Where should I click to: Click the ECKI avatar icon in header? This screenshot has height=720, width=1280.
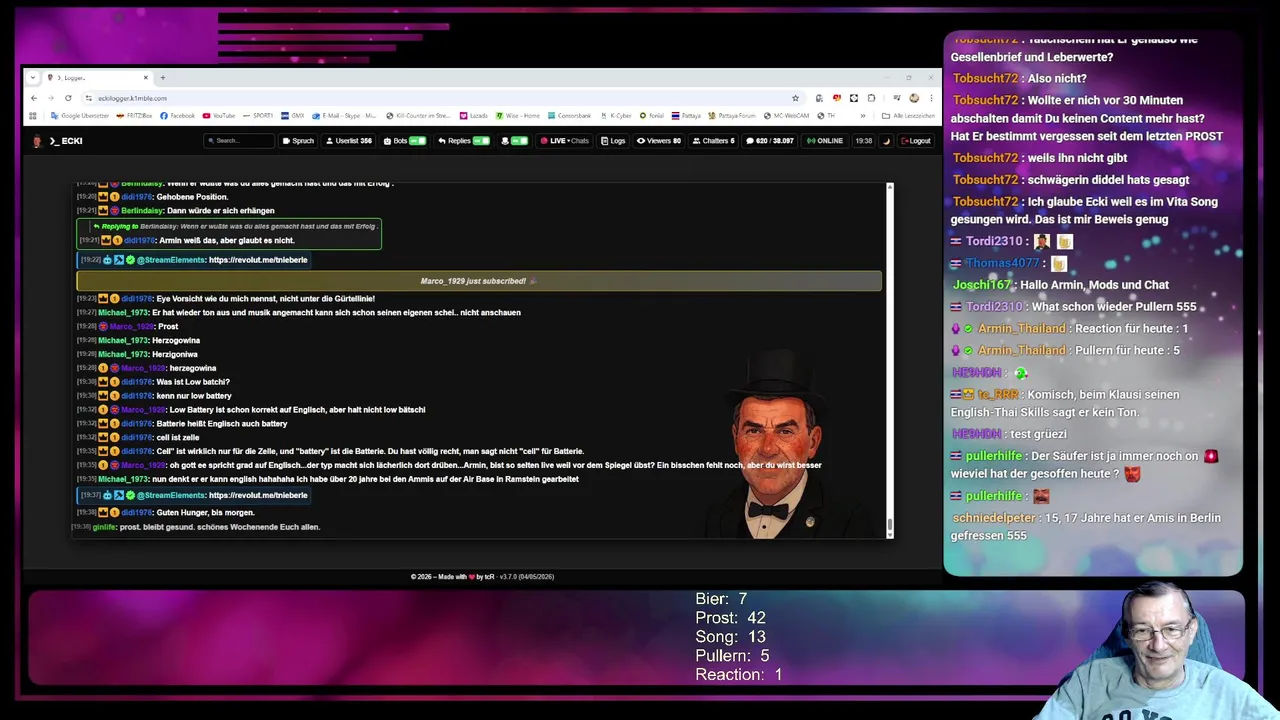tap(37, 141)
